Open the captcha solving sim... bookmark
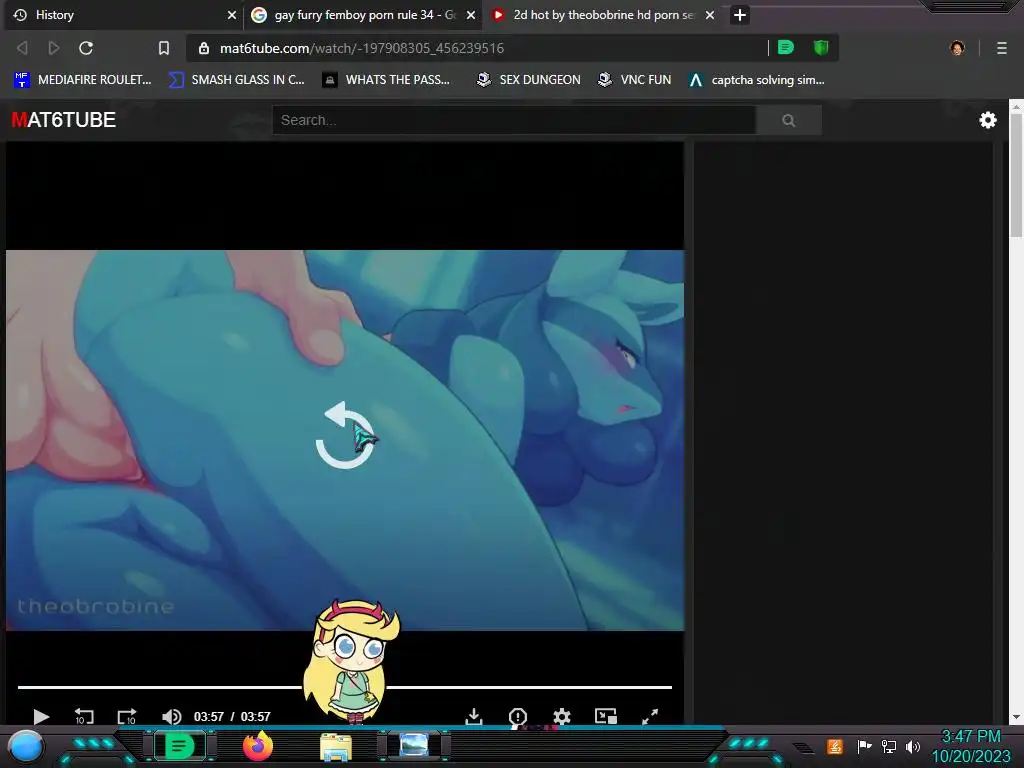Screen dimensions: 1024x768 (x=757, y=80)
